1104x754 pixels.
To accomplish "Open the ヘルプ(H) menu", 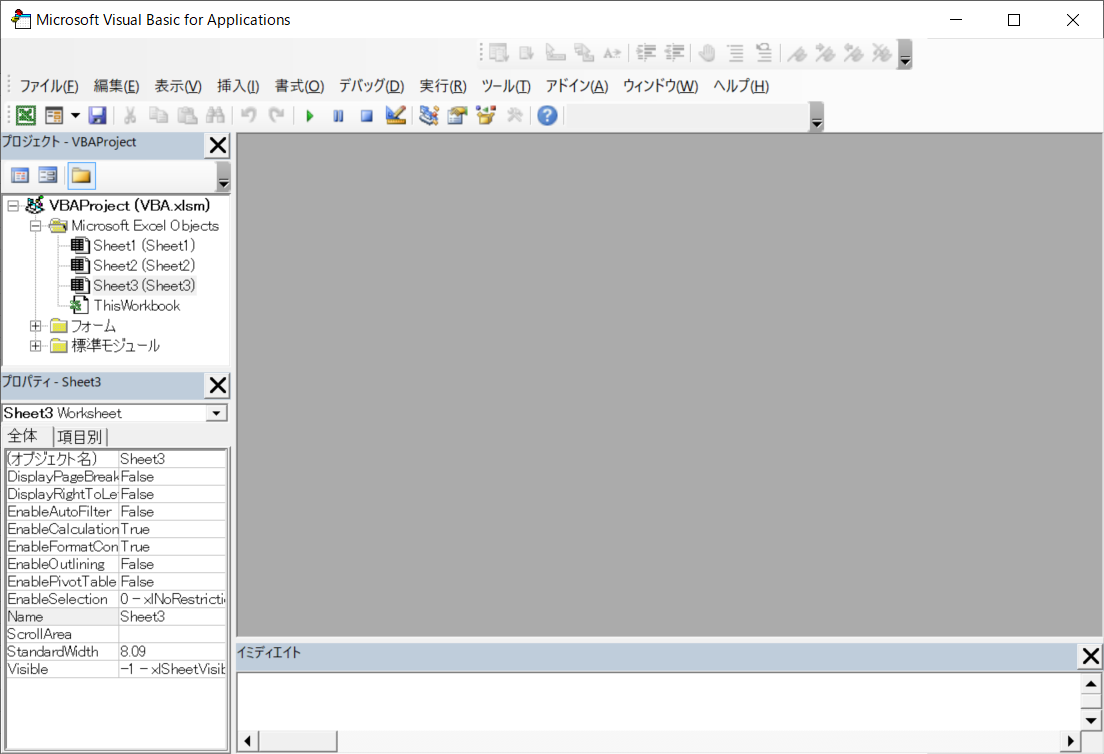I will pos(741,86).
